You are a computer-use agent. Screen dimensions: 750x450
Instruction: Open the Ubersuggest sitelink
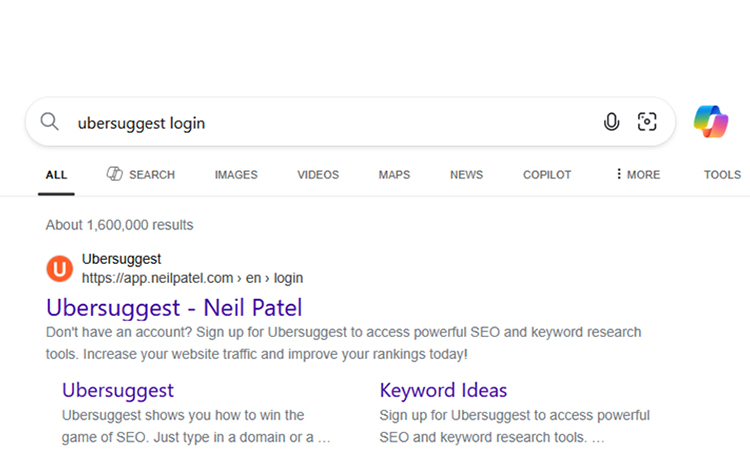pos(118,390)
